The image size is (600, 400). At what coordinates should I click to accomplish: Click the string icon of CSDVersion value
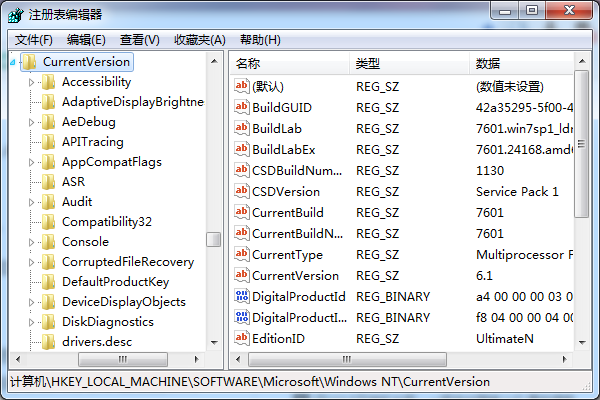pyautogui.click(x=242, y=191)
